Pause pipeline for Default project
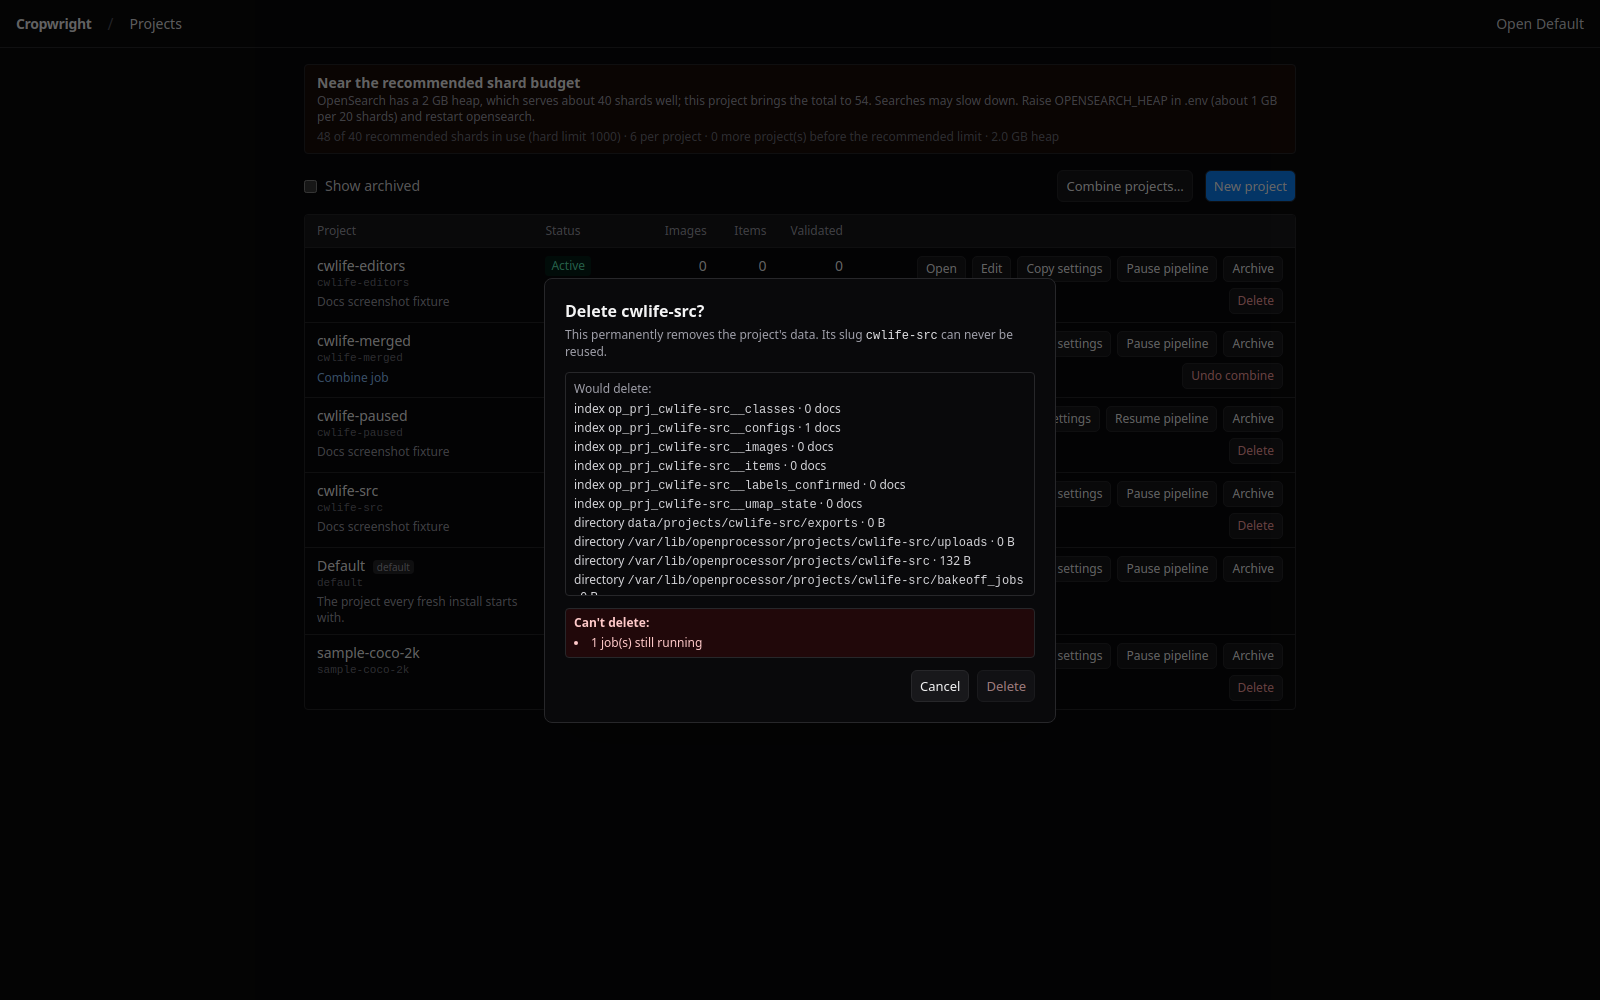The width and height of the screenshot is (1600, 1000). tap(1167, 568)
